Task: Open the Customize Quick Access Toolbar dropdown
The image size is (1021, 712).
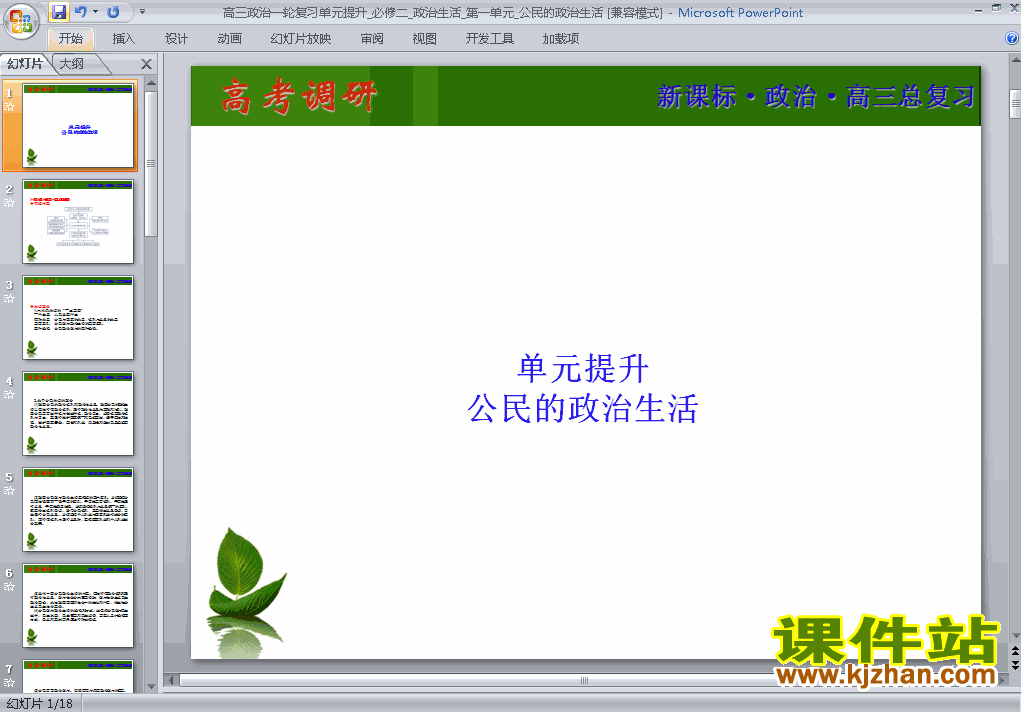Action: click(x=143, y=12)
